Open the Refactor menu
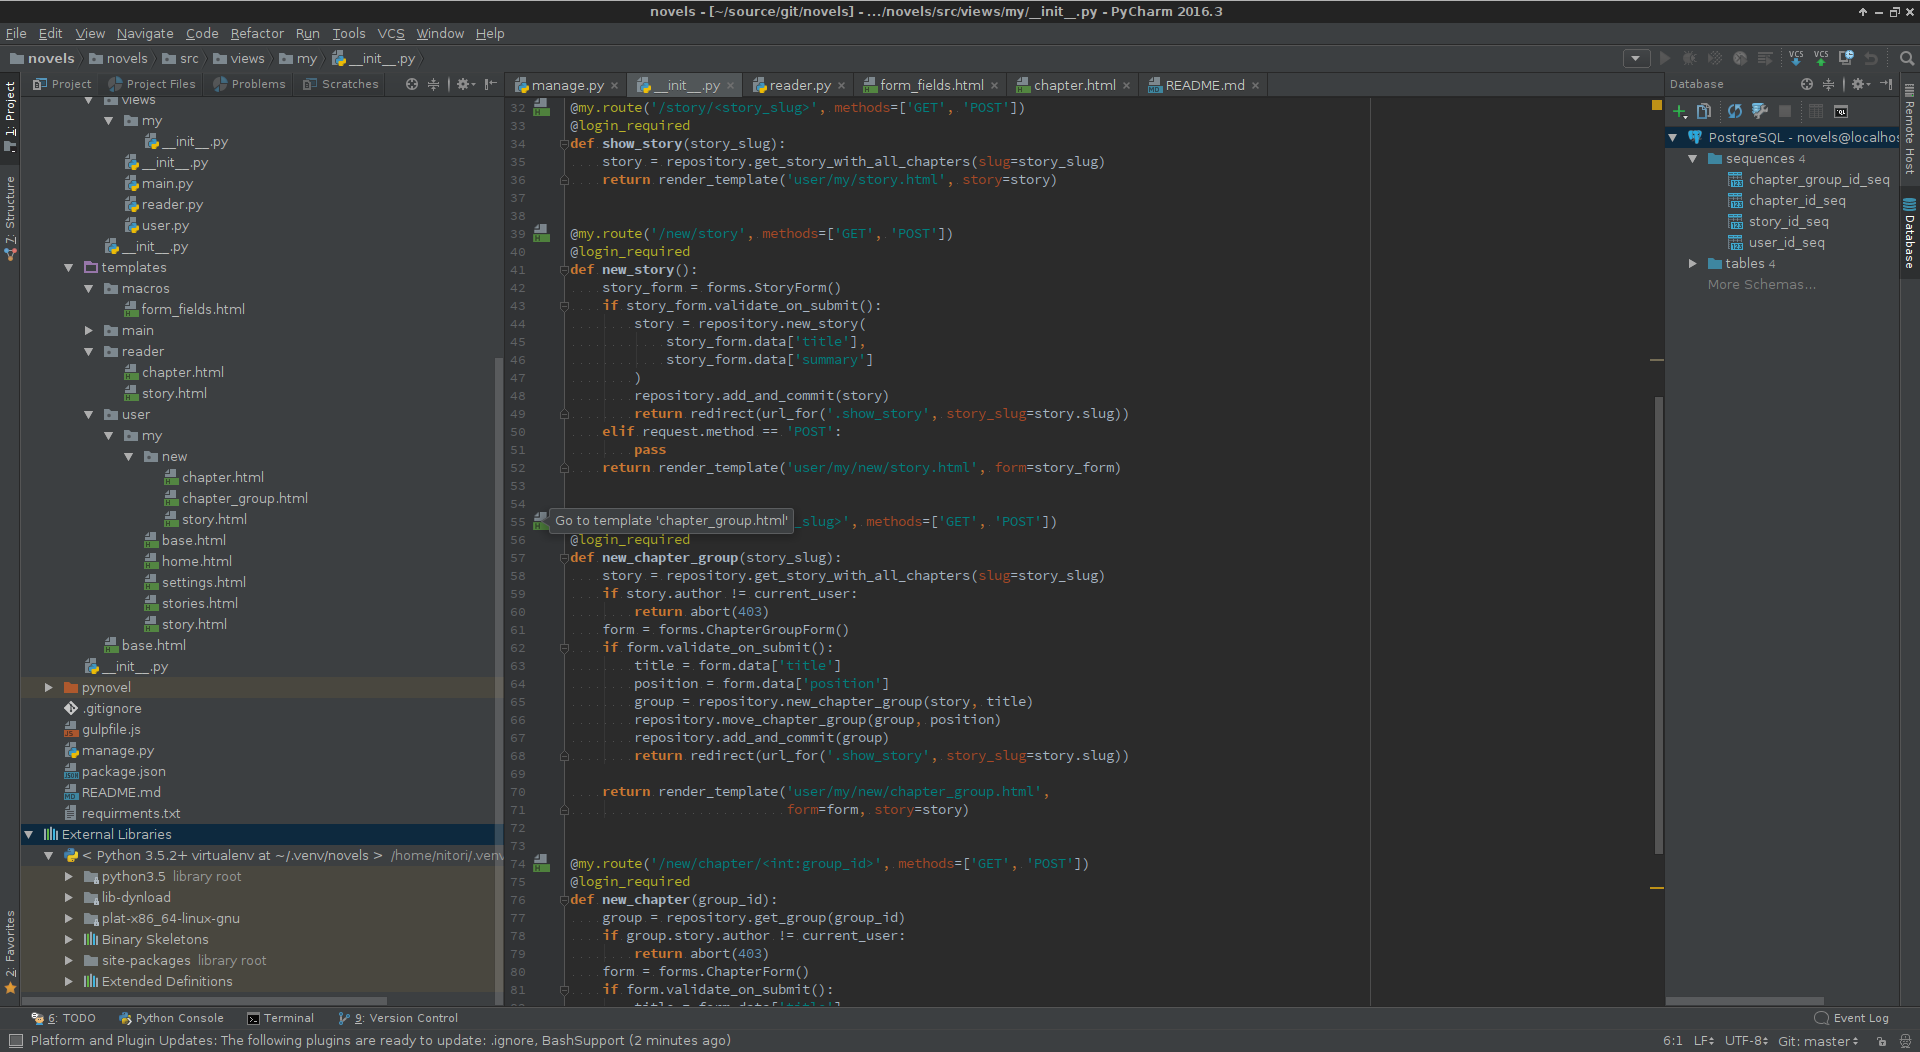Screen dimensions: 1920x1052 pos(257,33)
